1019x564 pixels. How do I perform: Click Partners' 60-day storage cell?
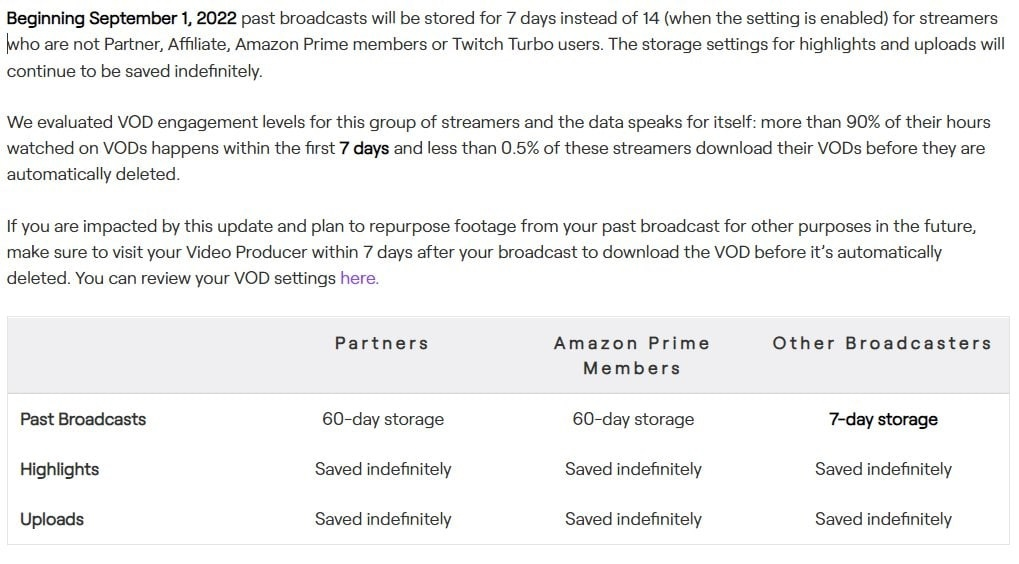click(x=383, y=419)
